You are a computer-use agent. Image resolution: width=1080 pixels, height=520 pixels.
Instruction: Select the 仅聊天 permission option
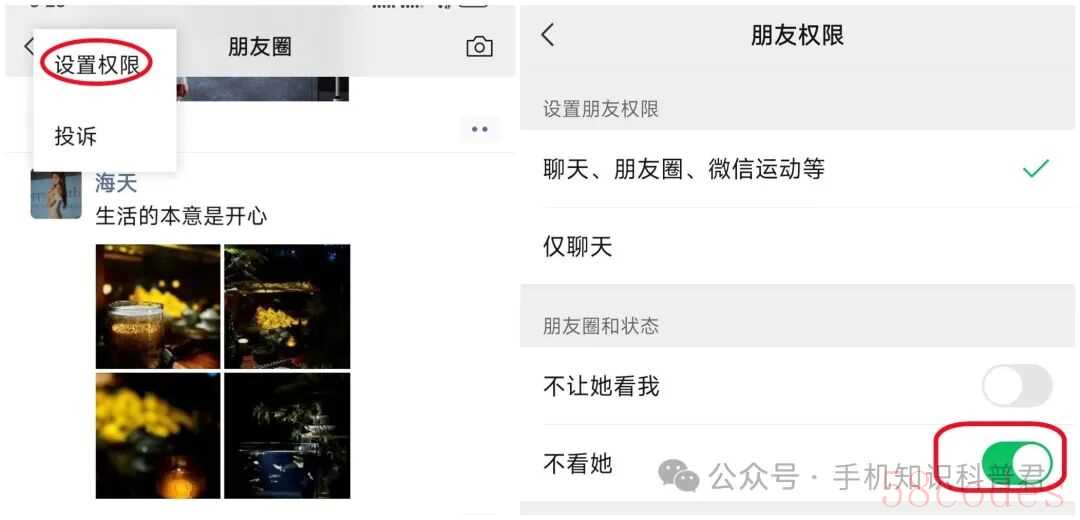[800, 247]
